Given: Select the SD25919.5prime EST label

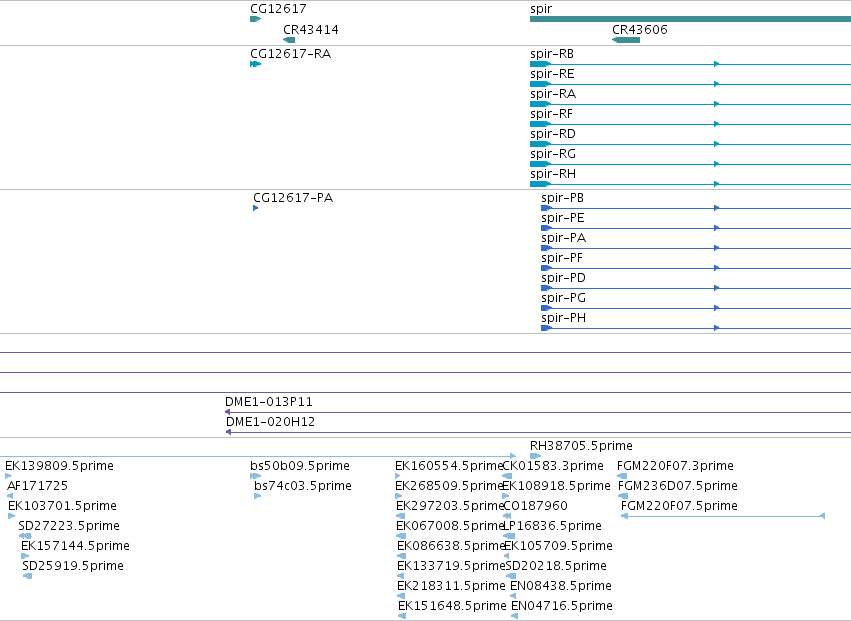Looking at the screenshot, I should (x=73, y=567).
